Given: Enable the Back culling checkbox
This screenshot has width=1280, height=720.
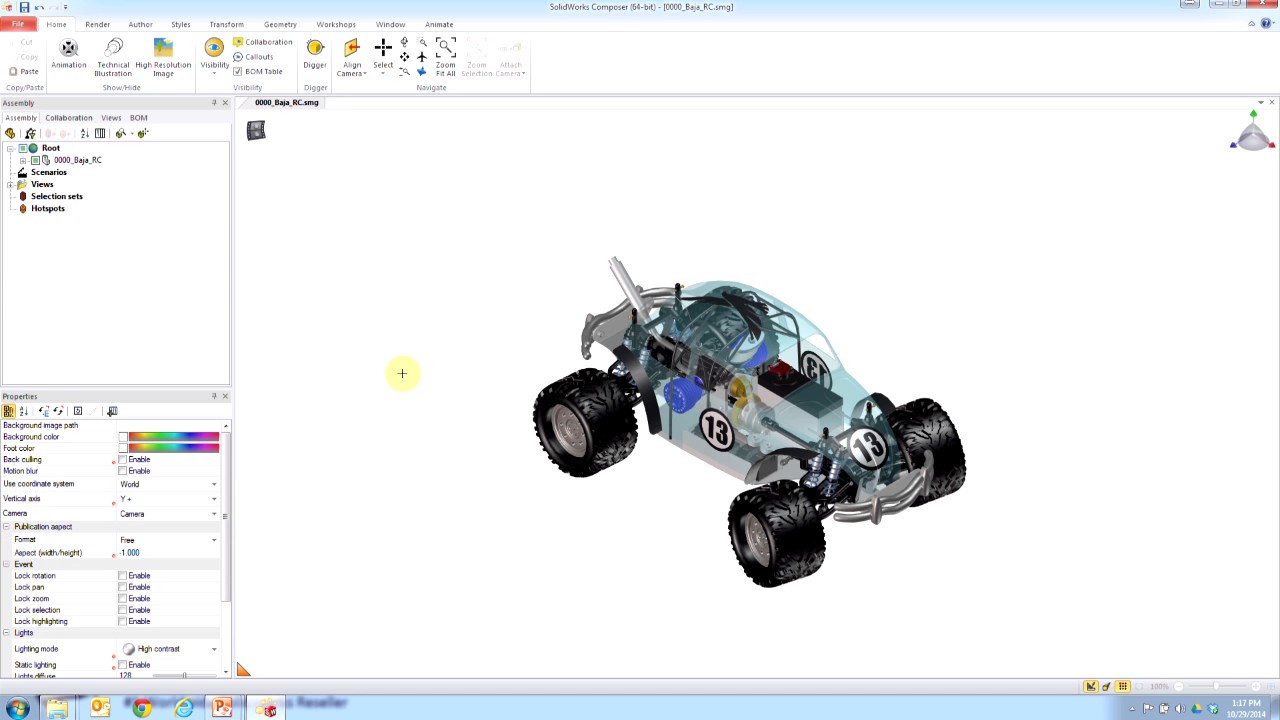Looking at the screenshot, I should pos(123,460).
